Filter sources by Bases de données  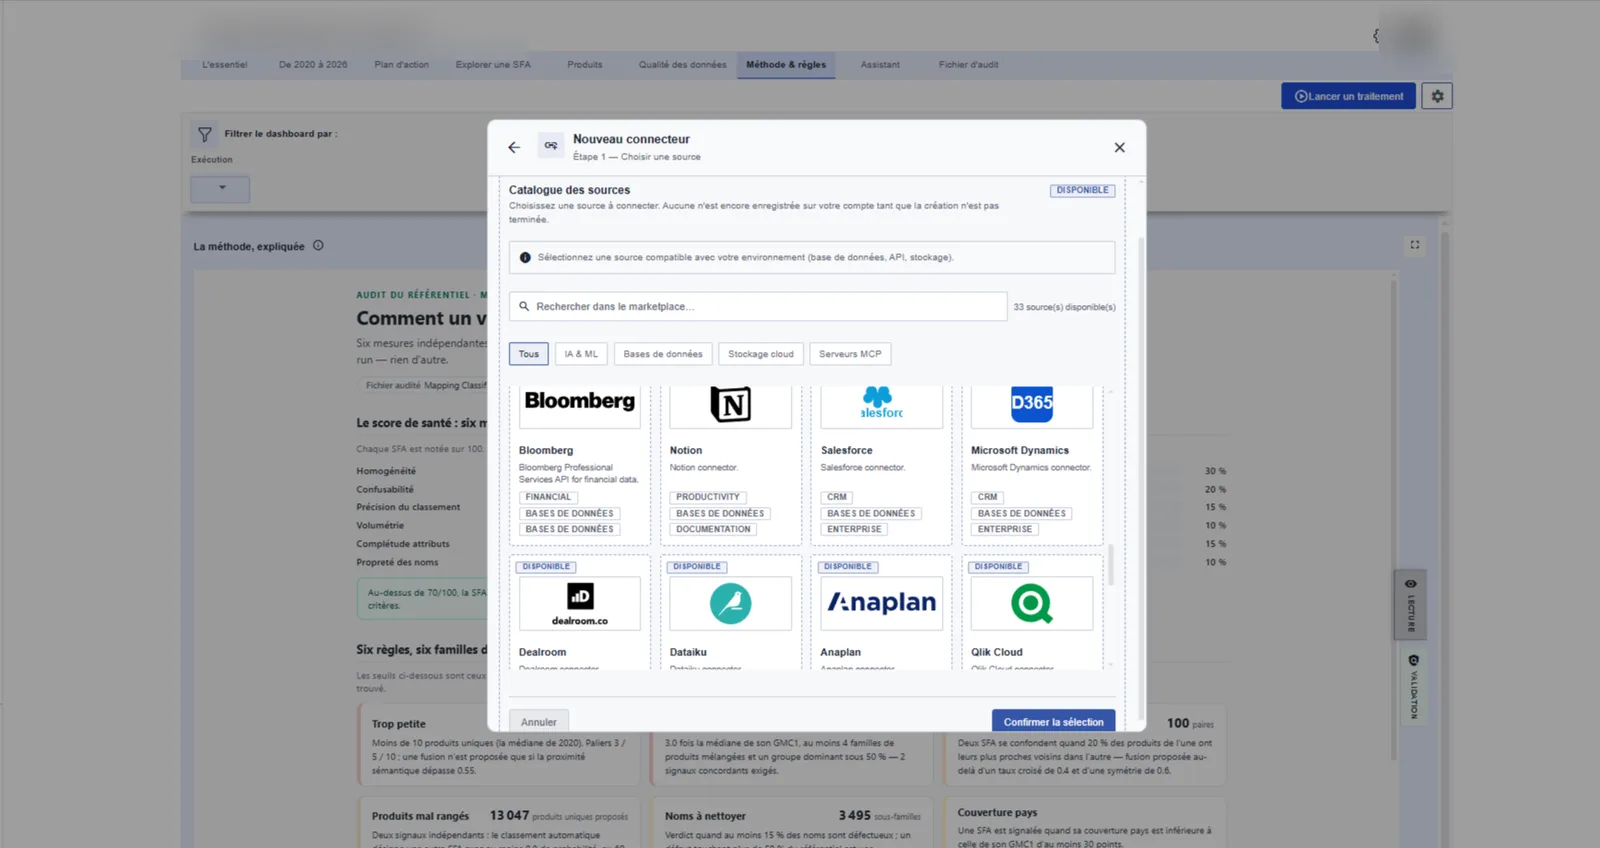point(663,354)
